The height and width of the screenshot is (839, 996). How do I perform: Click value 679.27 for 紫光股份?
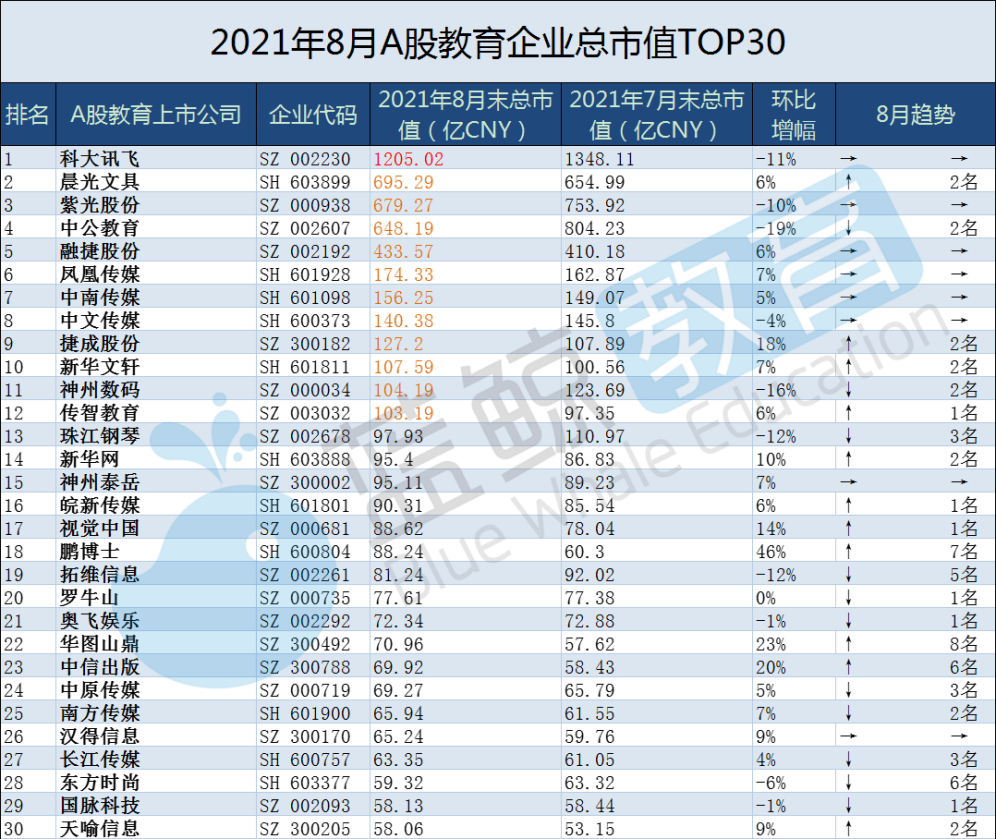click(x=403, y=206)
